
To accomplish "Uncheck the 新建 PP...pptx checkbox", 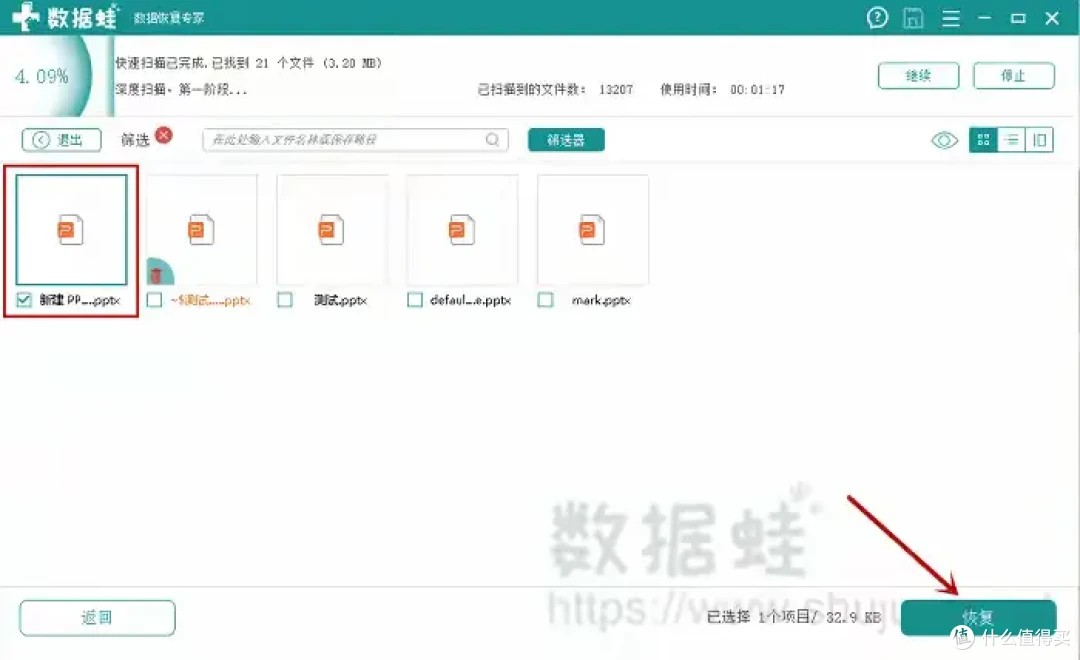I will pyautogui.click(x=24, y=300).
